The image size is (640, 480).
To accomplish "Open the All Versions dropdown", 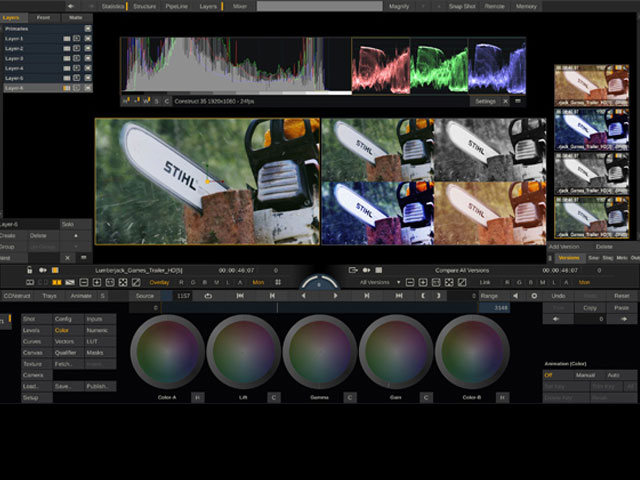I will [380, 282].
